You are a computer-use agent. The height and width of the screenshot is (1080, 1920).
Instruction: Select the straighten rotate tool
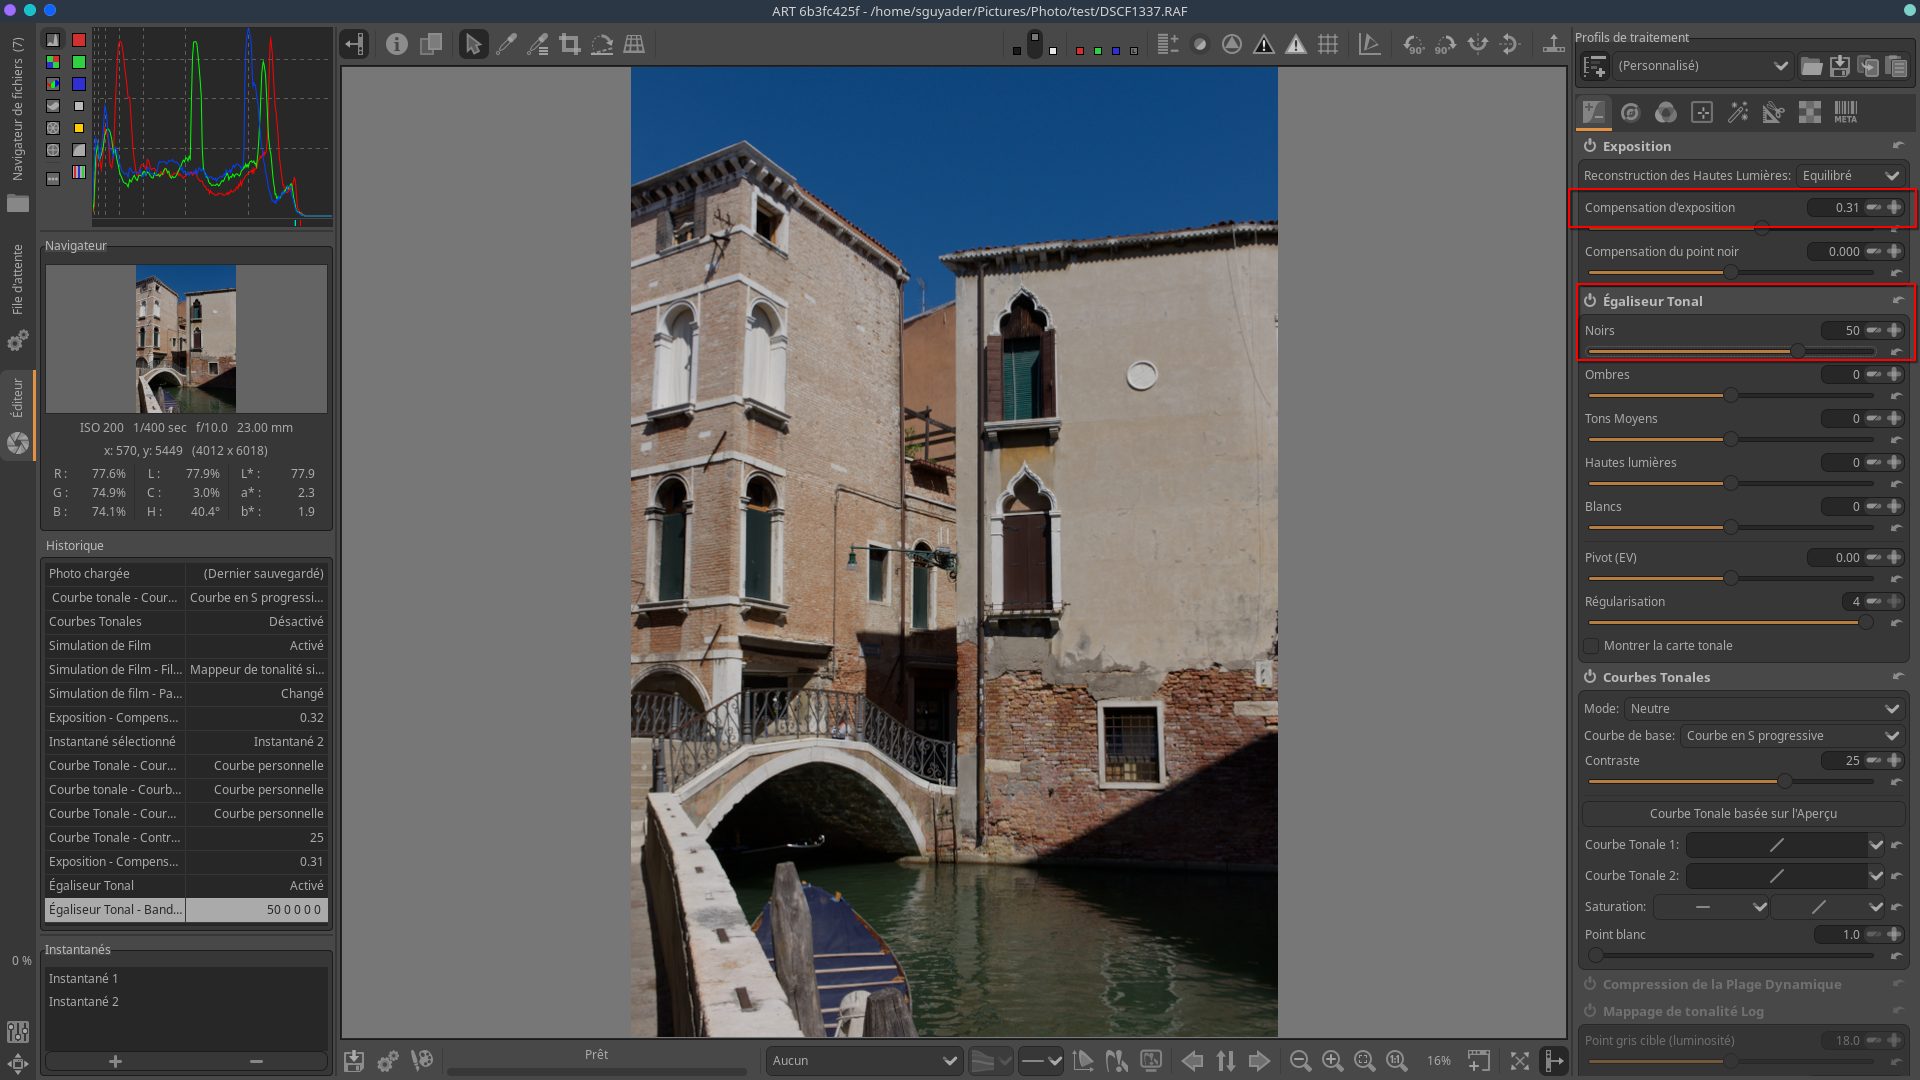(x=602, y=44)
